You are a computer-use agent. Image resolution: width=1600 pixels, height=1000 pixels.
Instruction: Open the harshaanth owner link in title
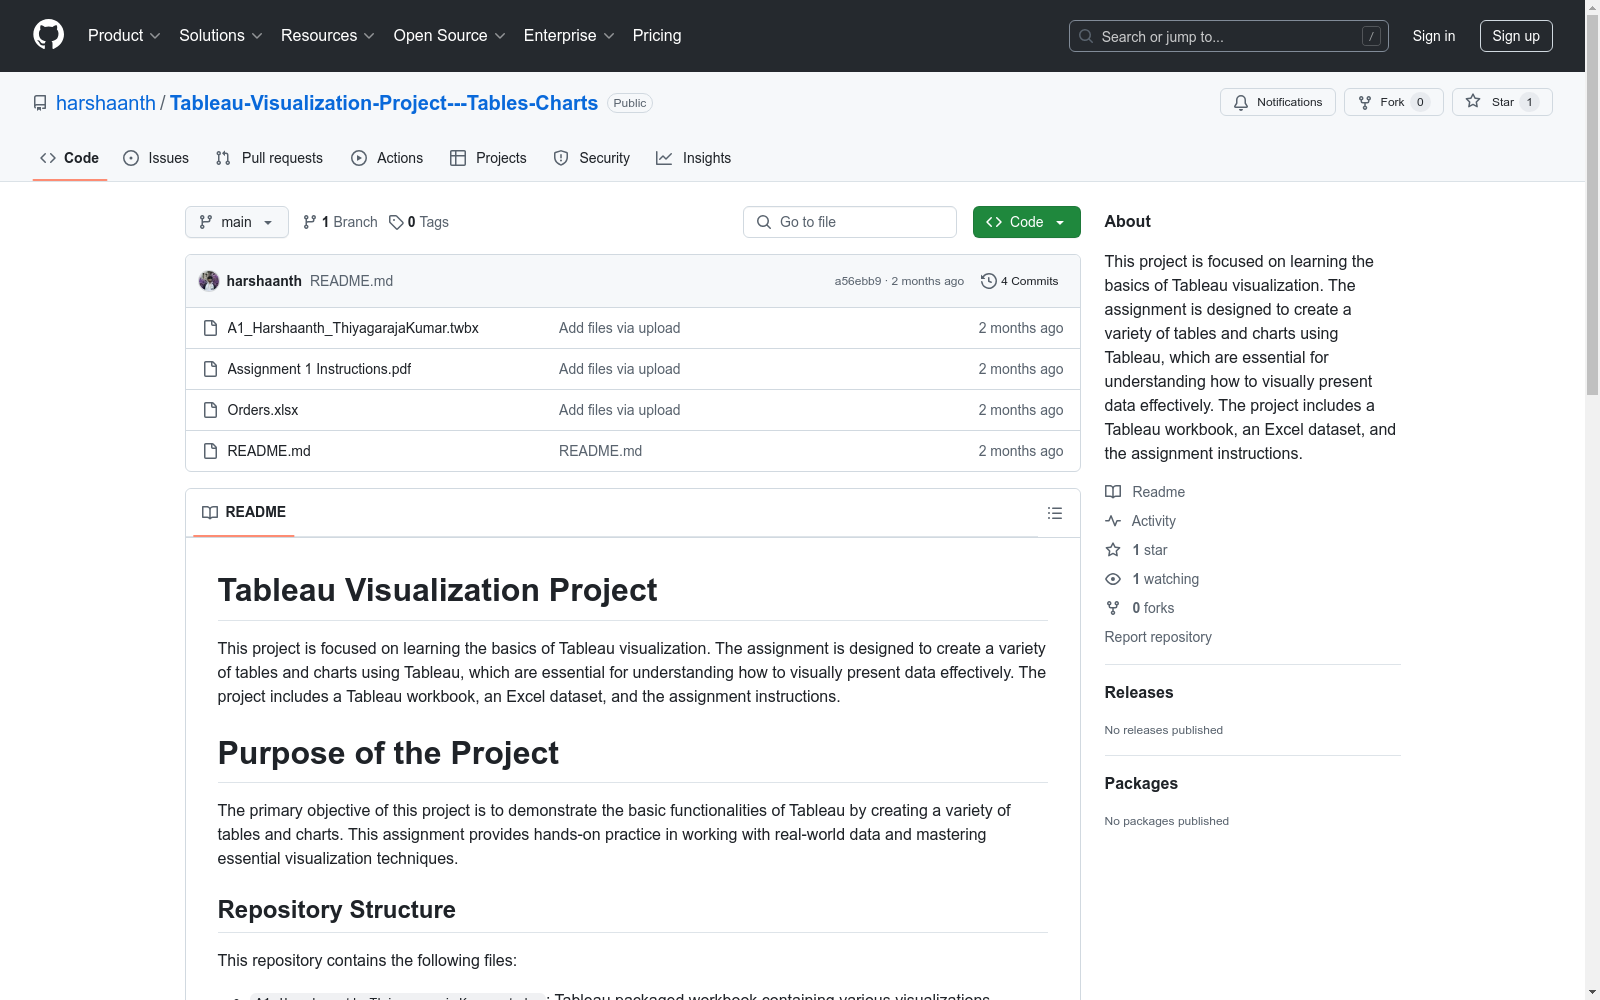tap(106, 103)
